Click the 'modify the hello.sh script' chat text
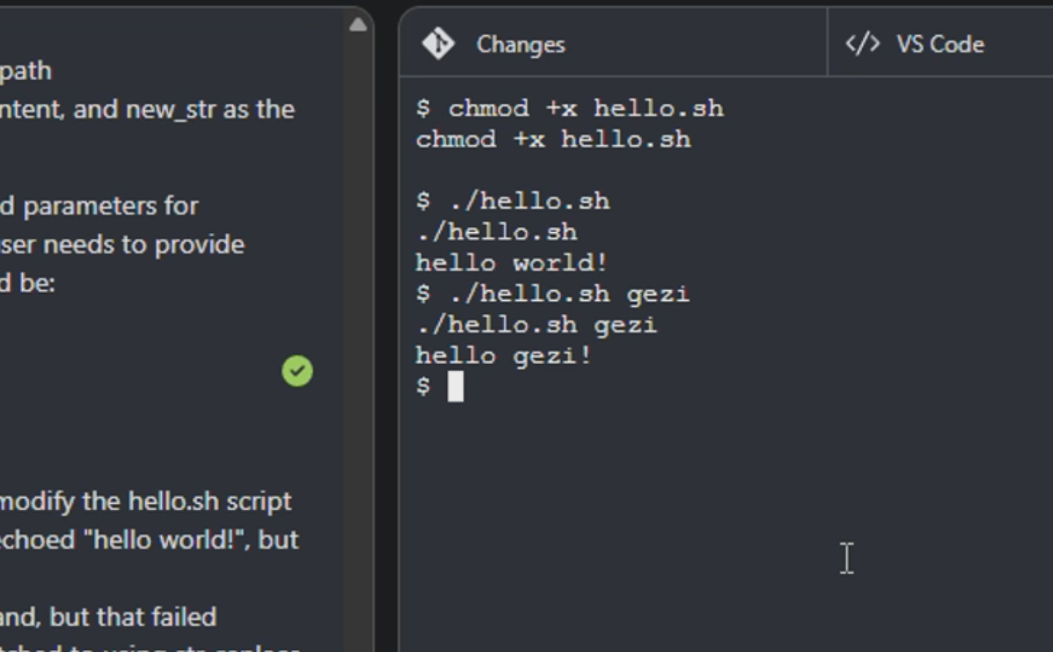The width and height of the screenshot is (1053, 652). tap(145, 502)
